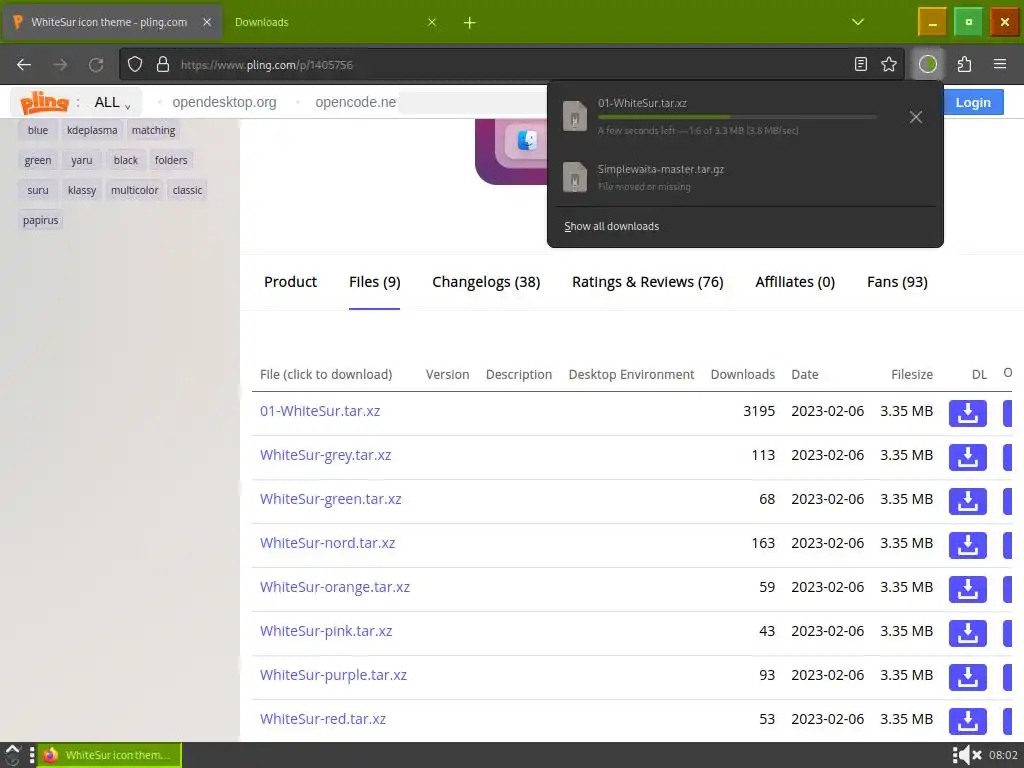Expand the ALL category dropdown
This screenshot has height=768, width=1024.
pyautogui.click(x=112, y=103)
